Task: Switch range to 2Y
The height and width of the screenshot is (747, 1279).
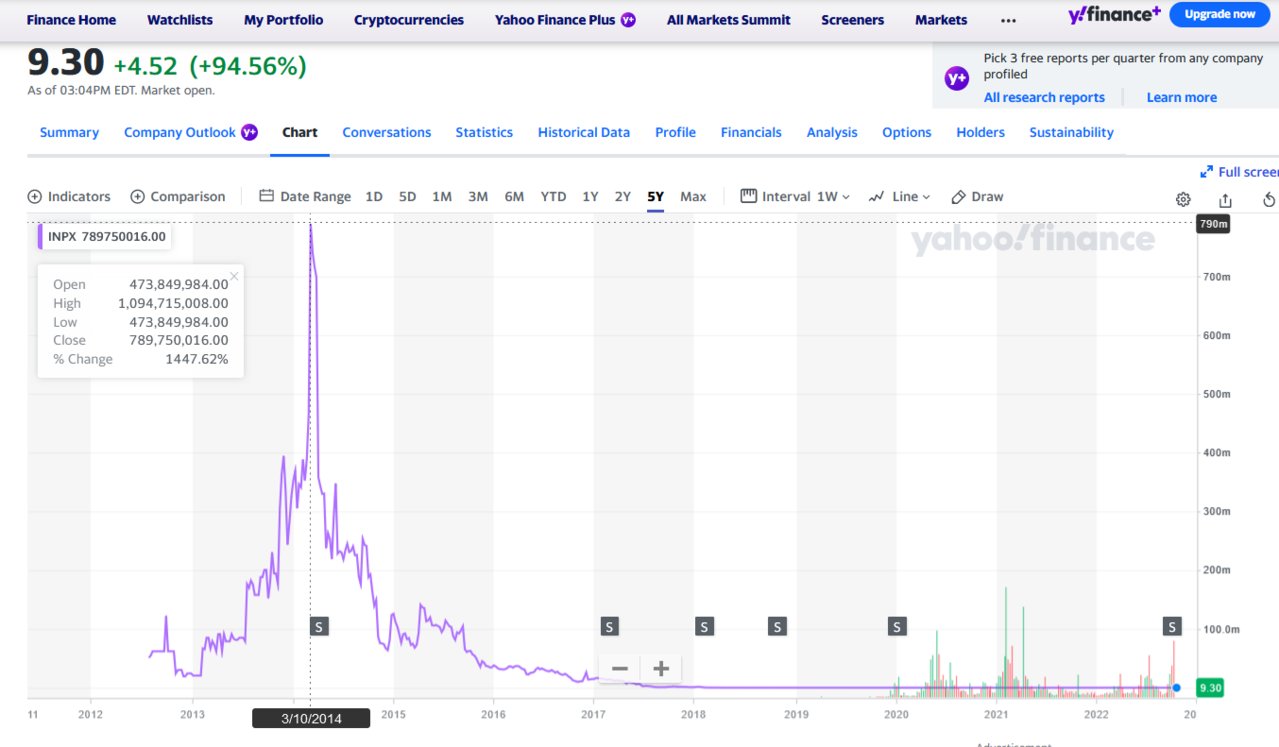Action: 623,197
